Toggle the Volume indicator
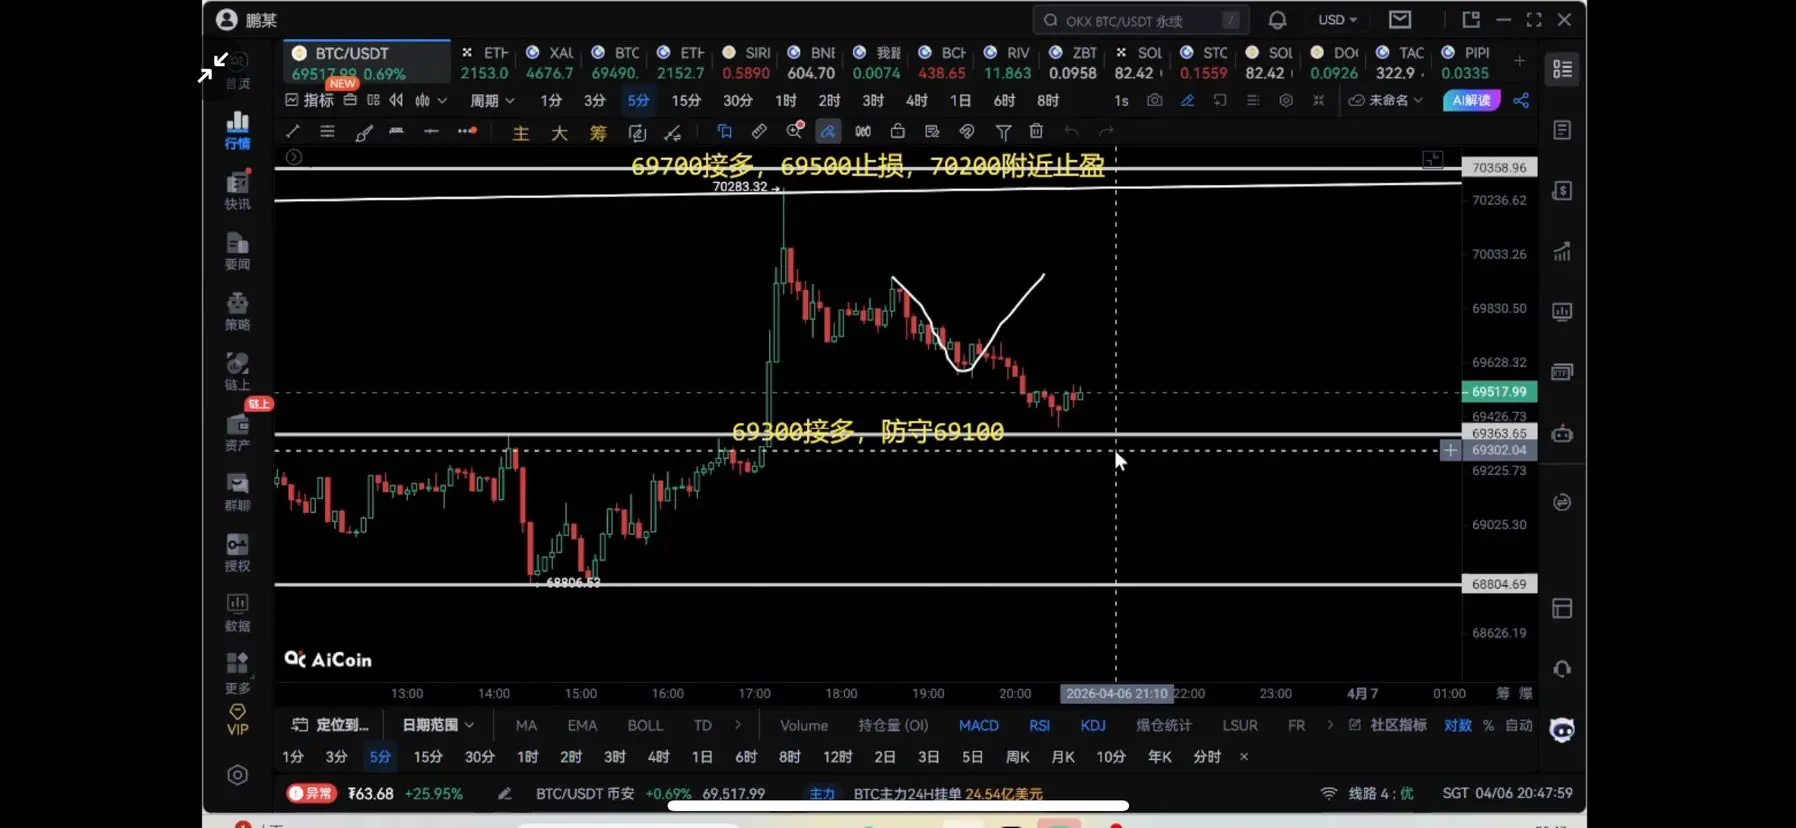 [804, 725]
